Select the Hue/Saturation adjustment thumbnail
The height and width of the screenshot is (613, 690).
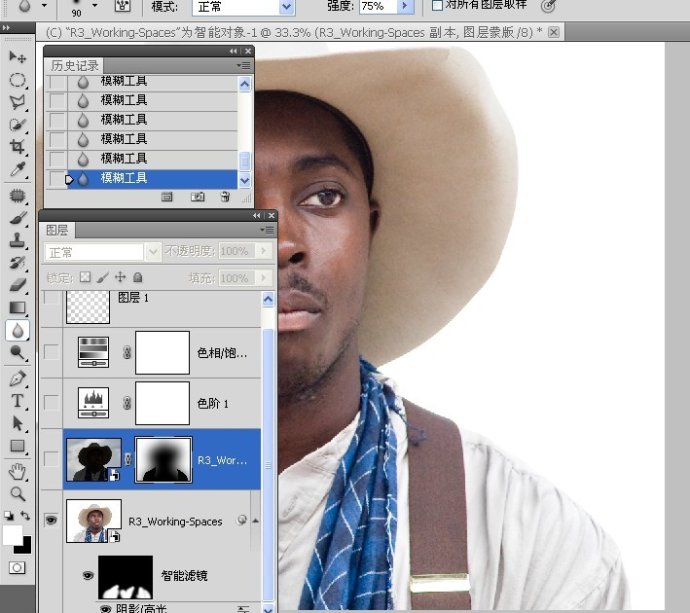click(94, 352)
